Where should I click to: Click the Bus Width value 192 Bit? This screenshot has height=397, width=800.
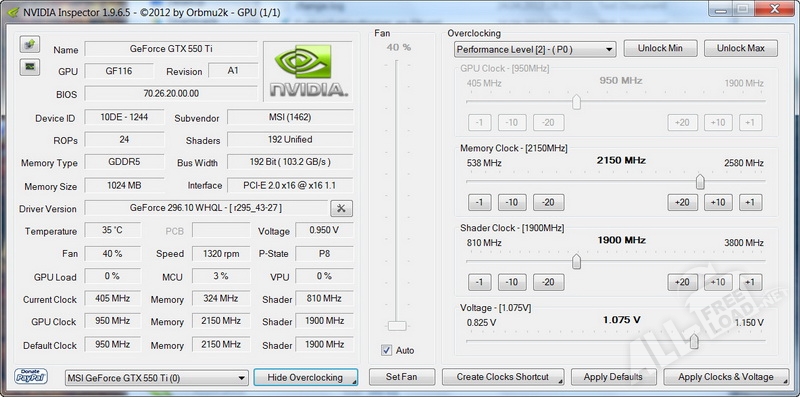290,162
